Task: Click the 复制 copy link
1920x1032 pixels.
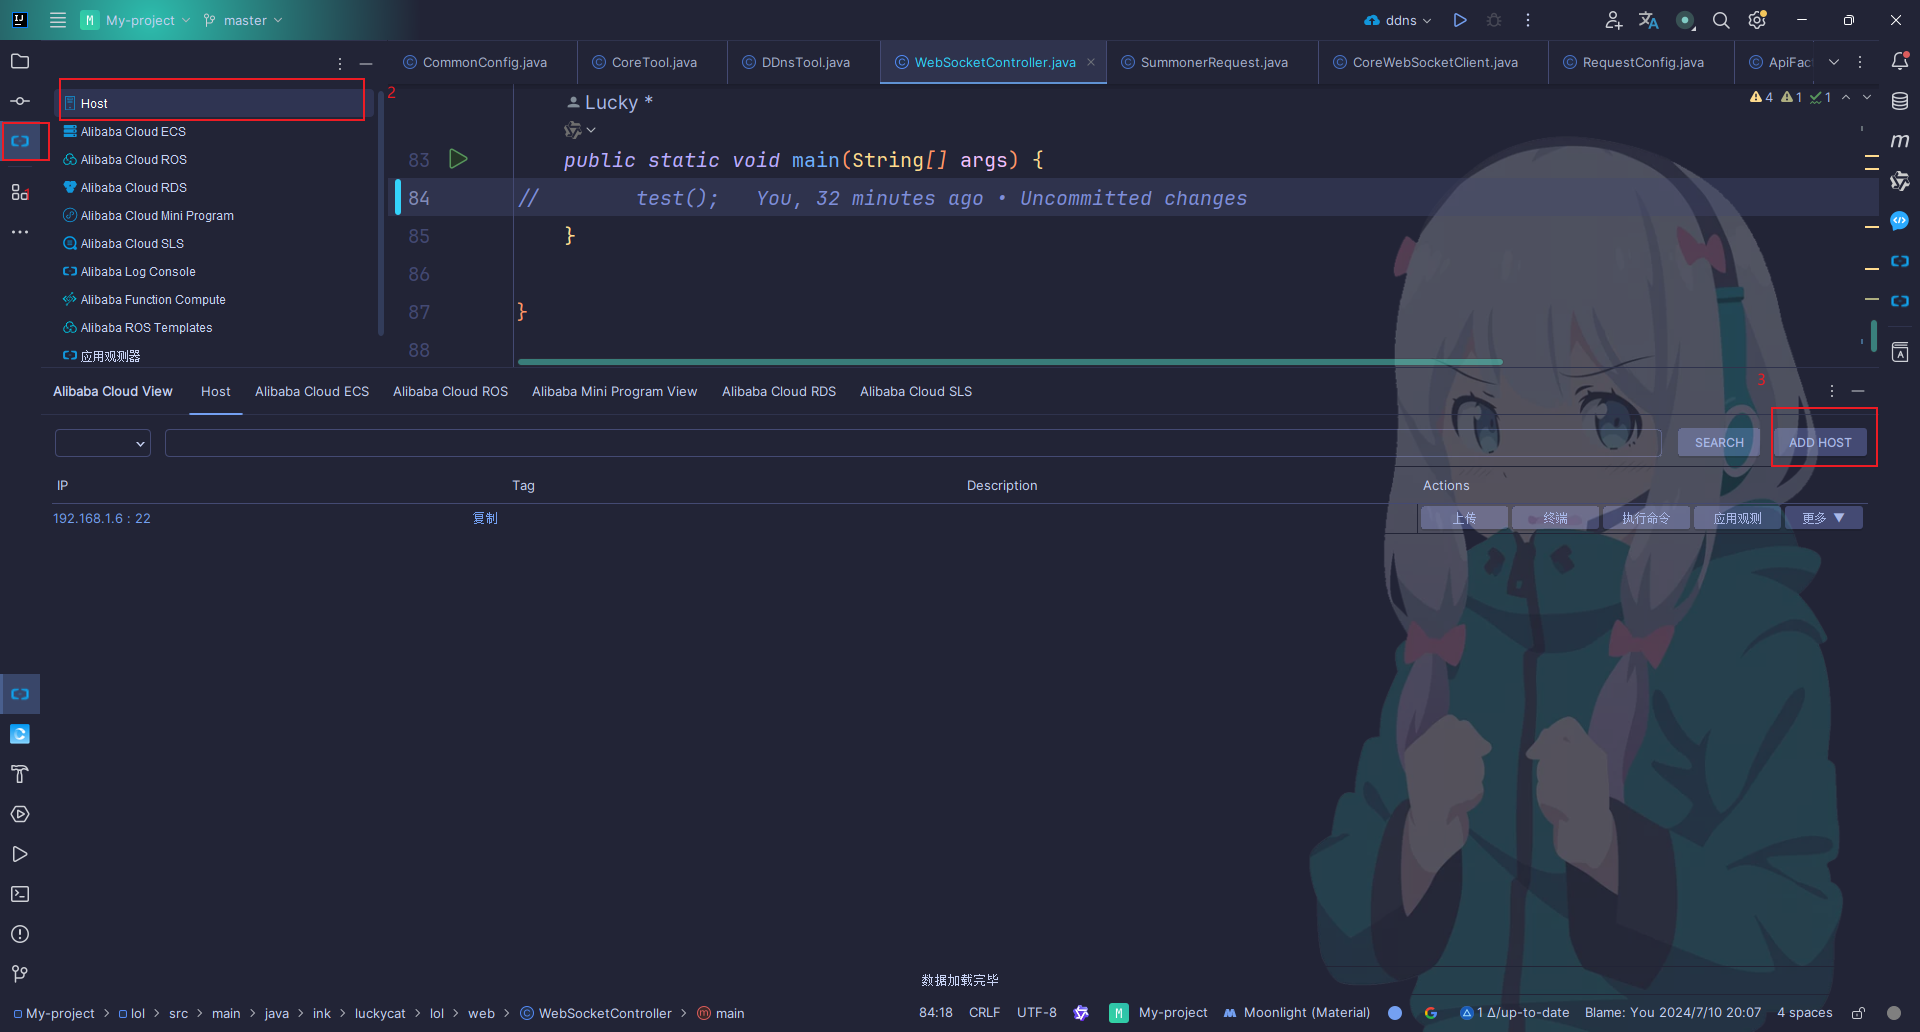Action: click(x=485, y=518)
